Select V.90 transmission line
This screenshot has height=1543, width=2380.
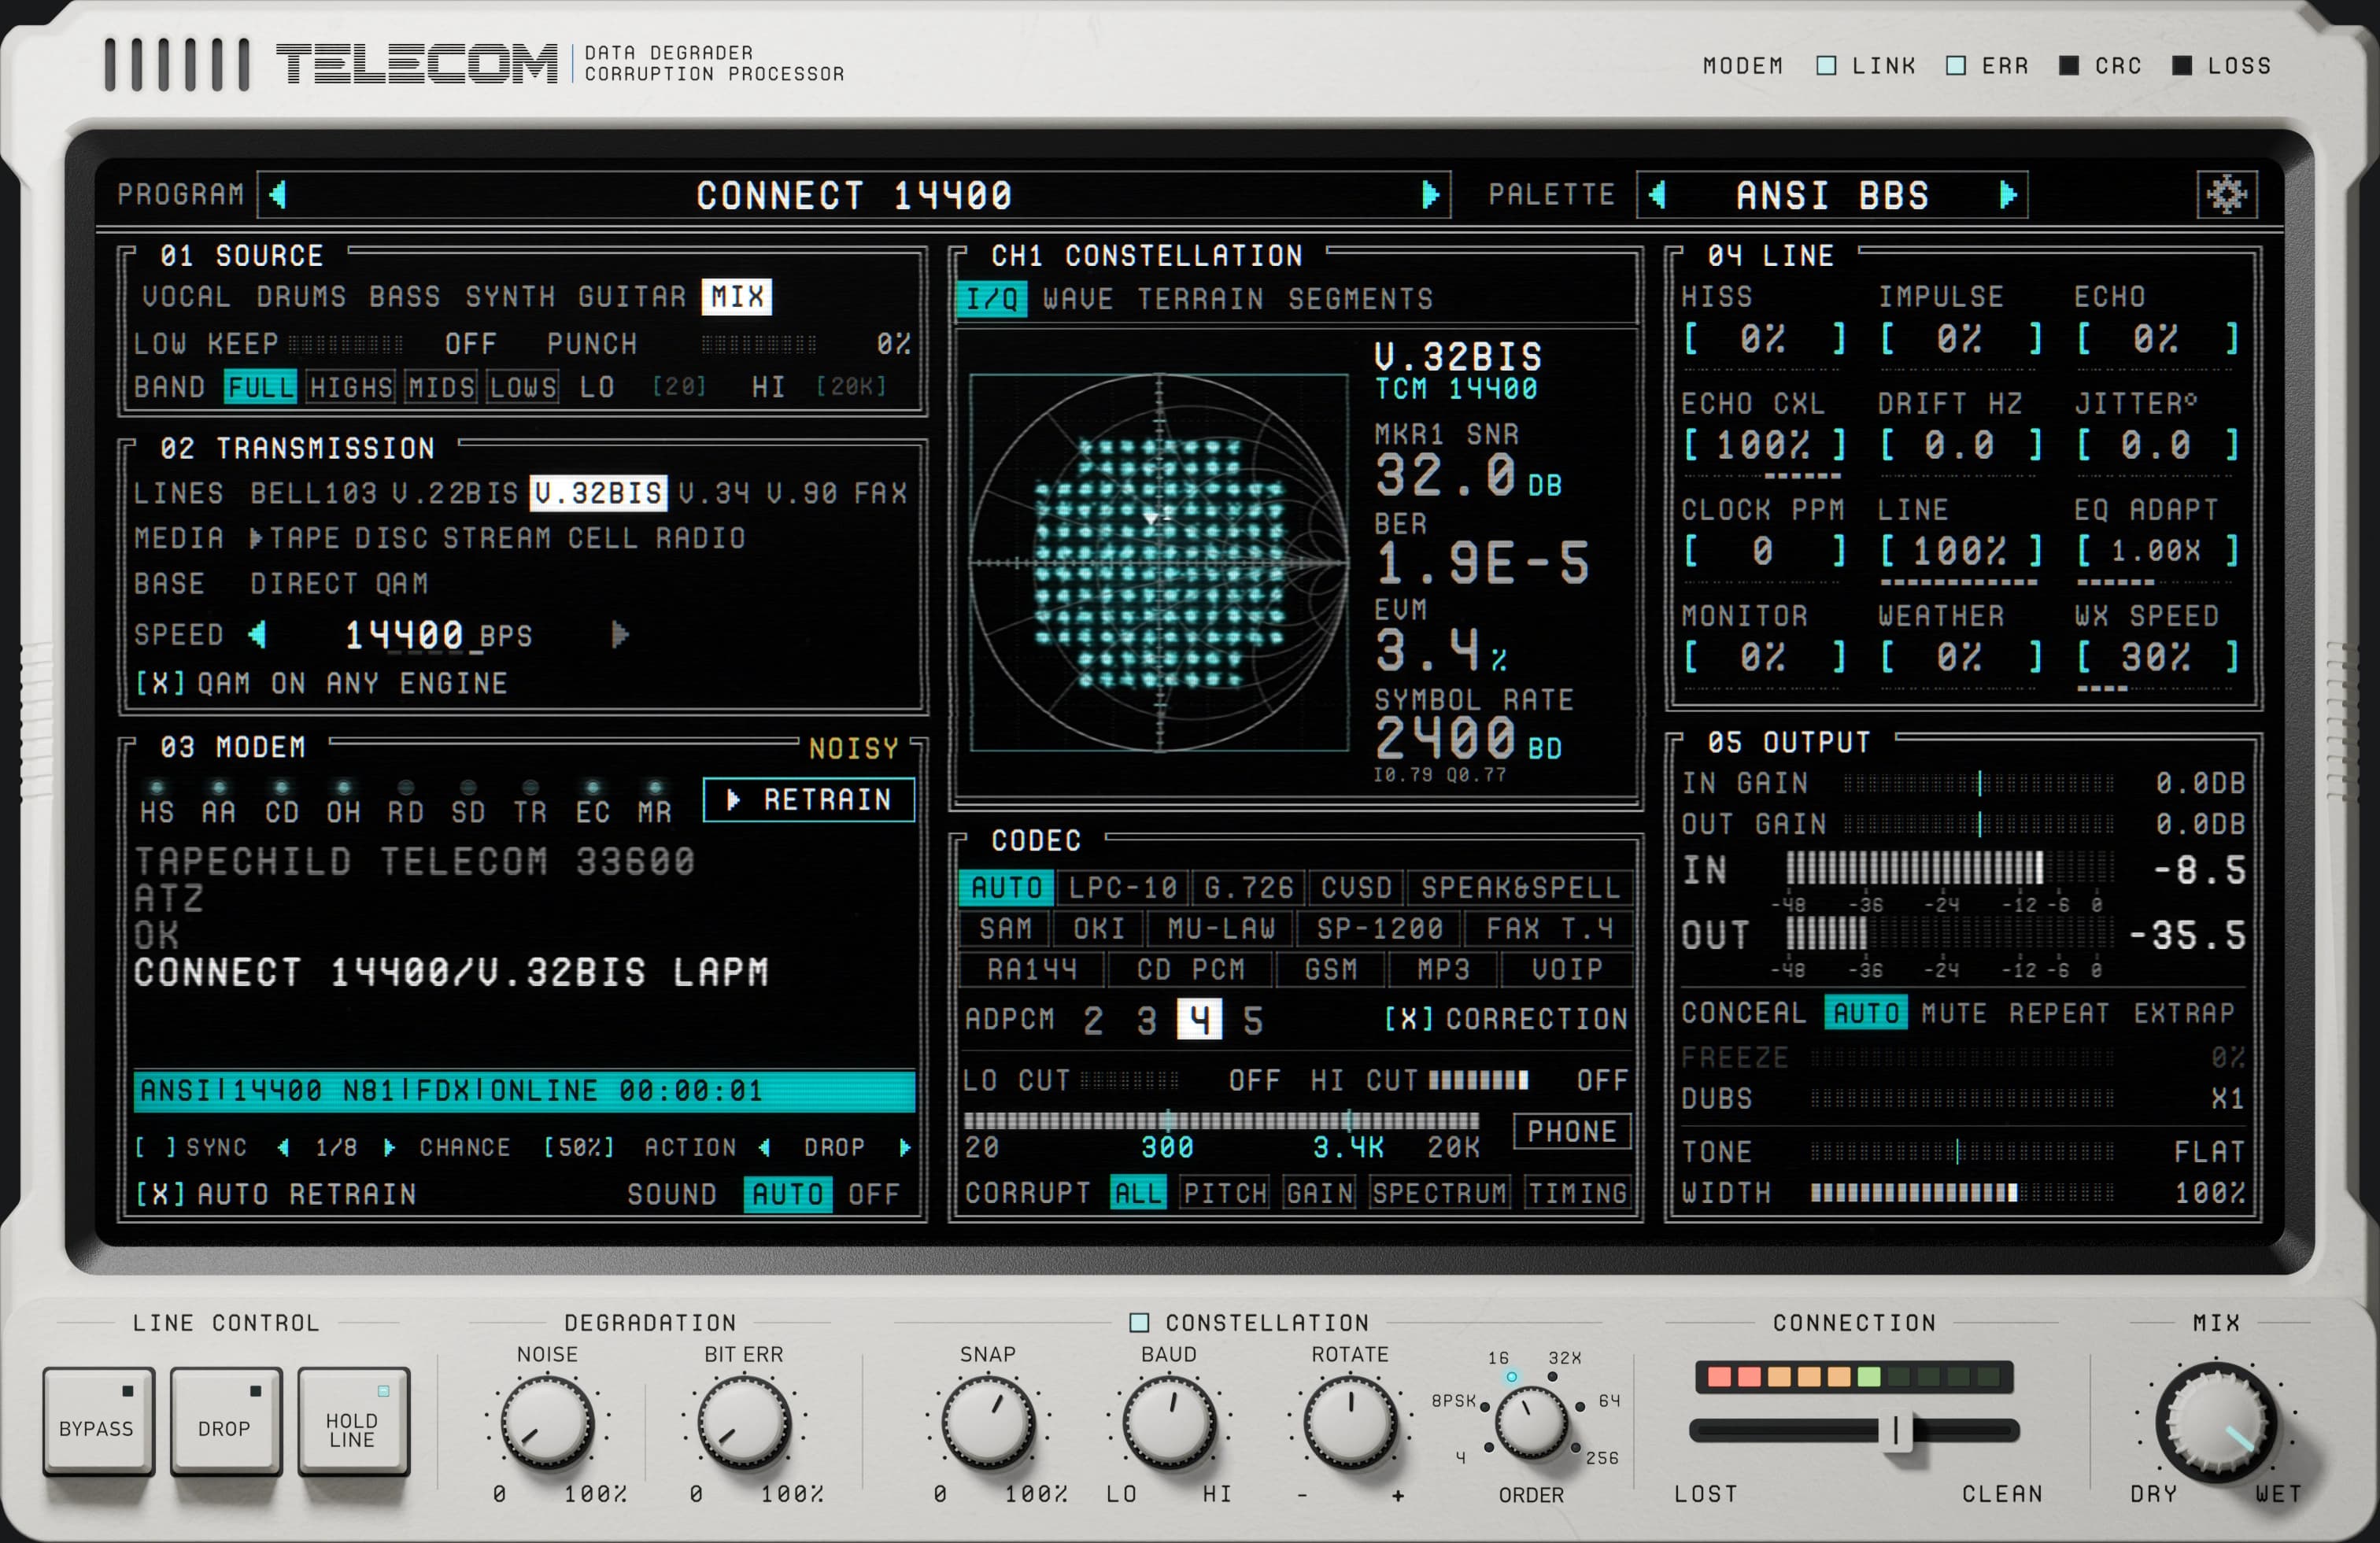coord(803,493)
